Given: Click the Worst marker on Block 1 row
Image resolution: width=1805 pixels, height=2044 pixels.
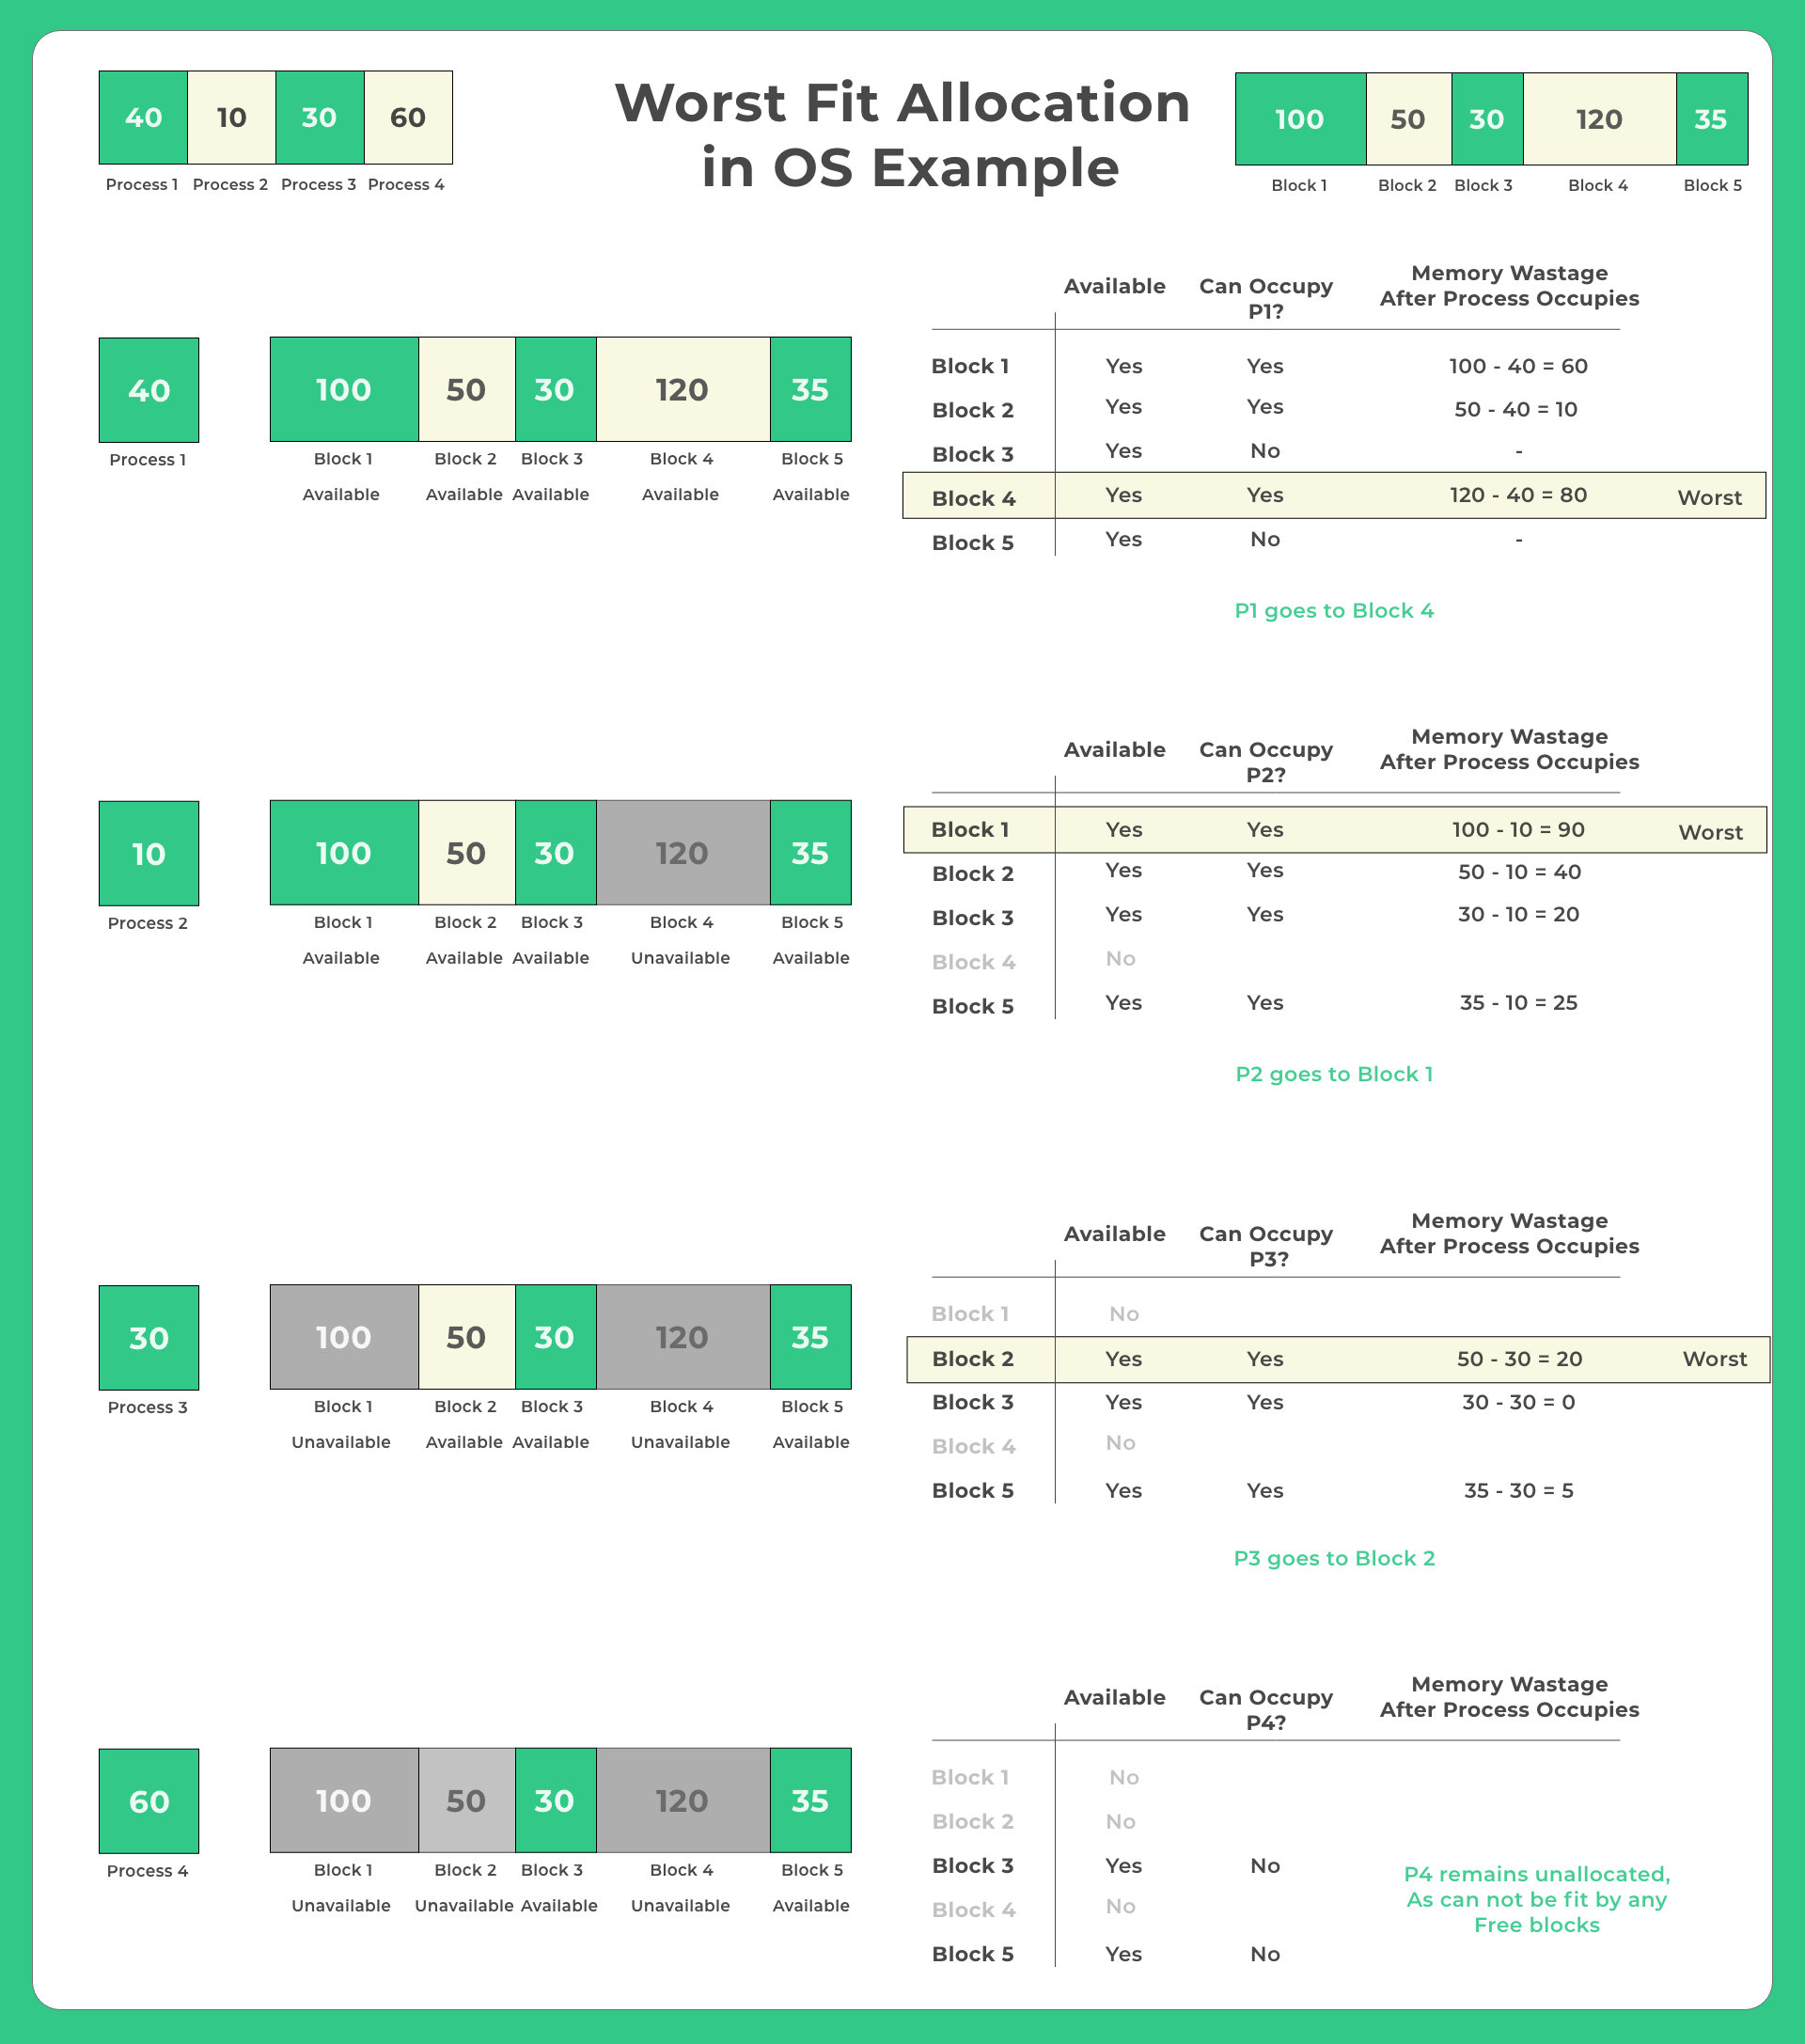Looking at the screenshot, I should coord(1710,830).
